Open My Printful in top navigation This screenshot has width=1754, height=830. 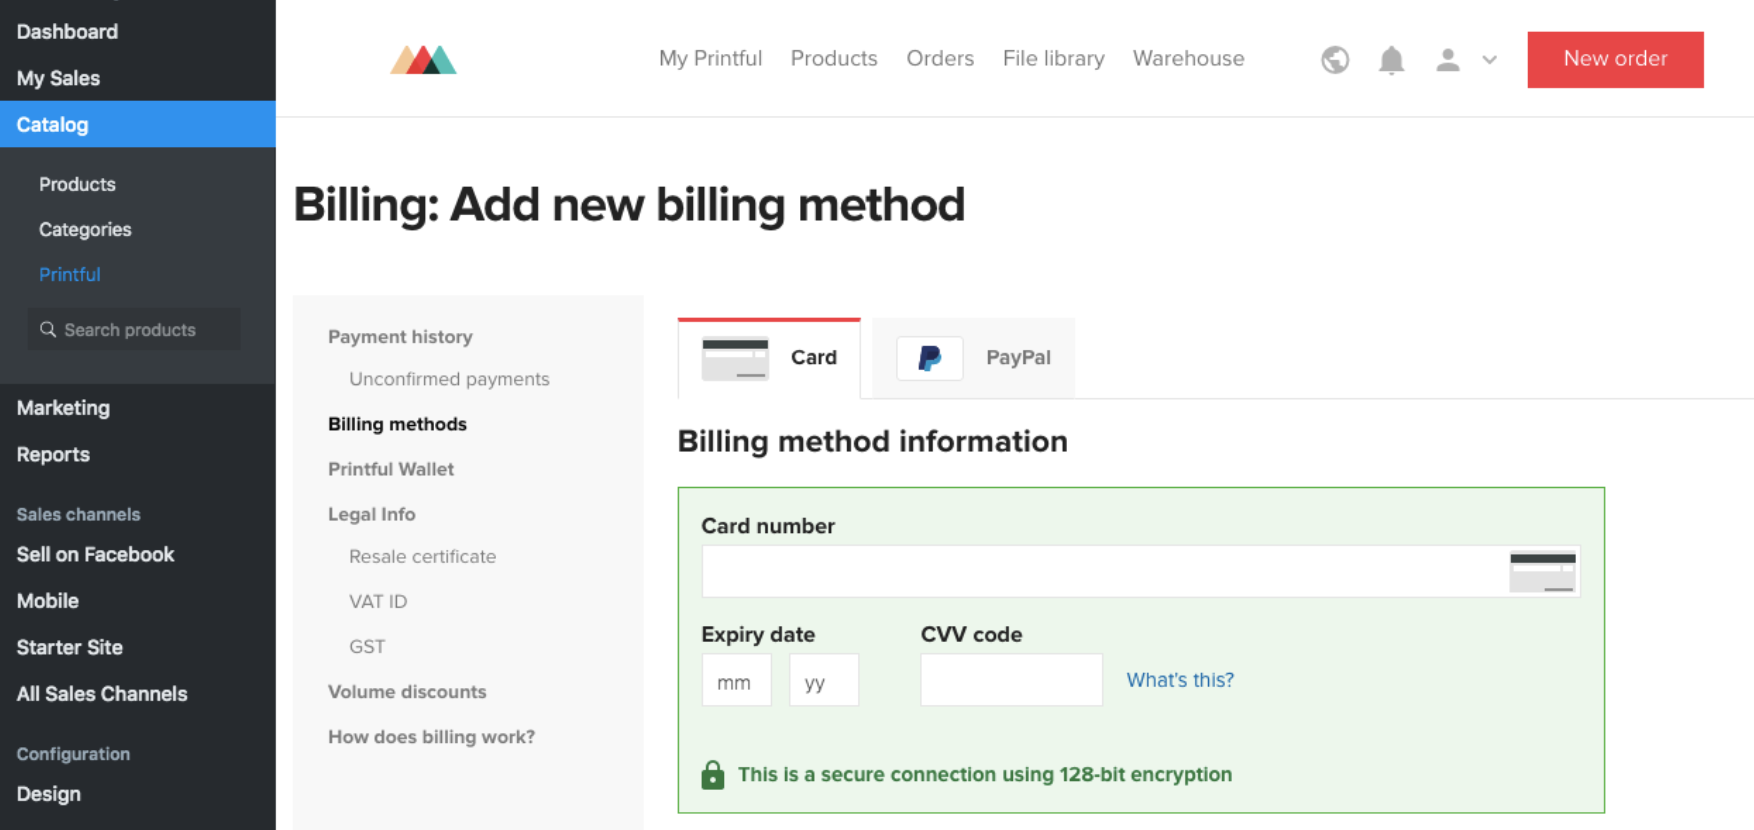(710, 59)
